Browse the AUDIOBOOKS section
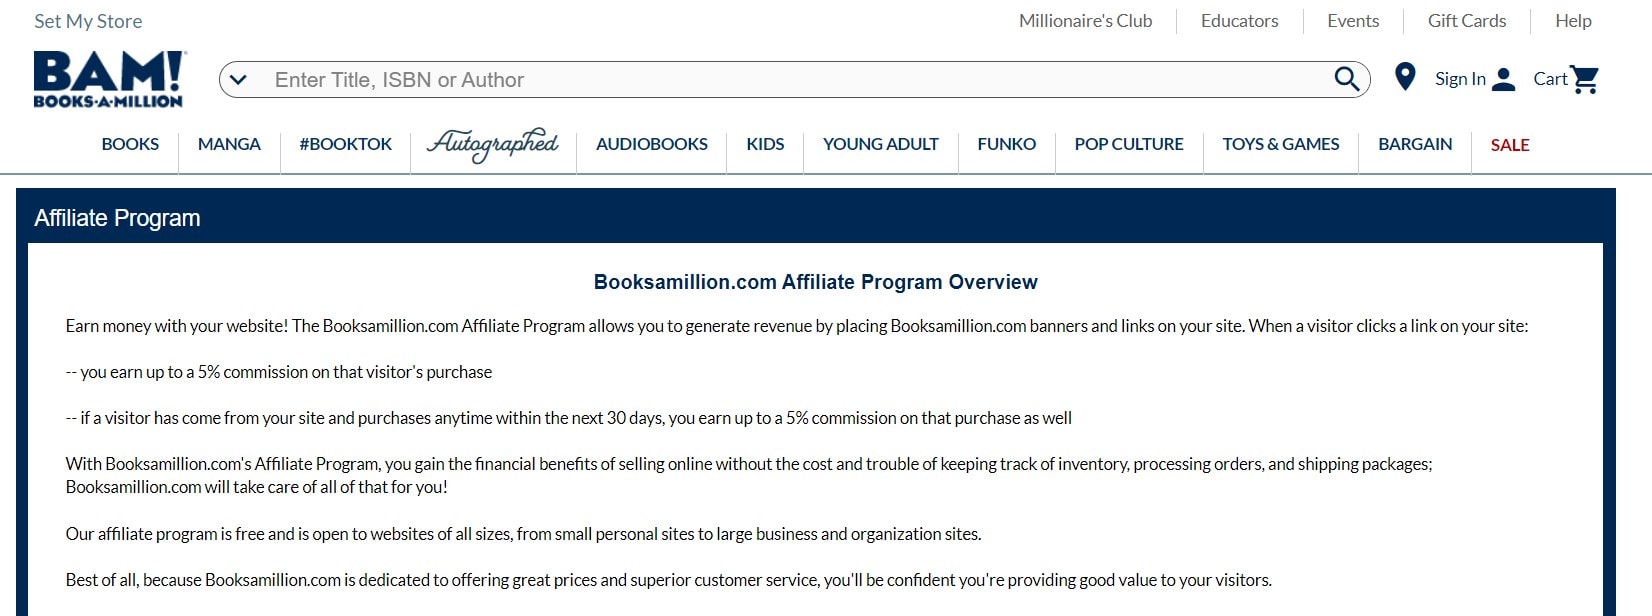 coord(651,144)
